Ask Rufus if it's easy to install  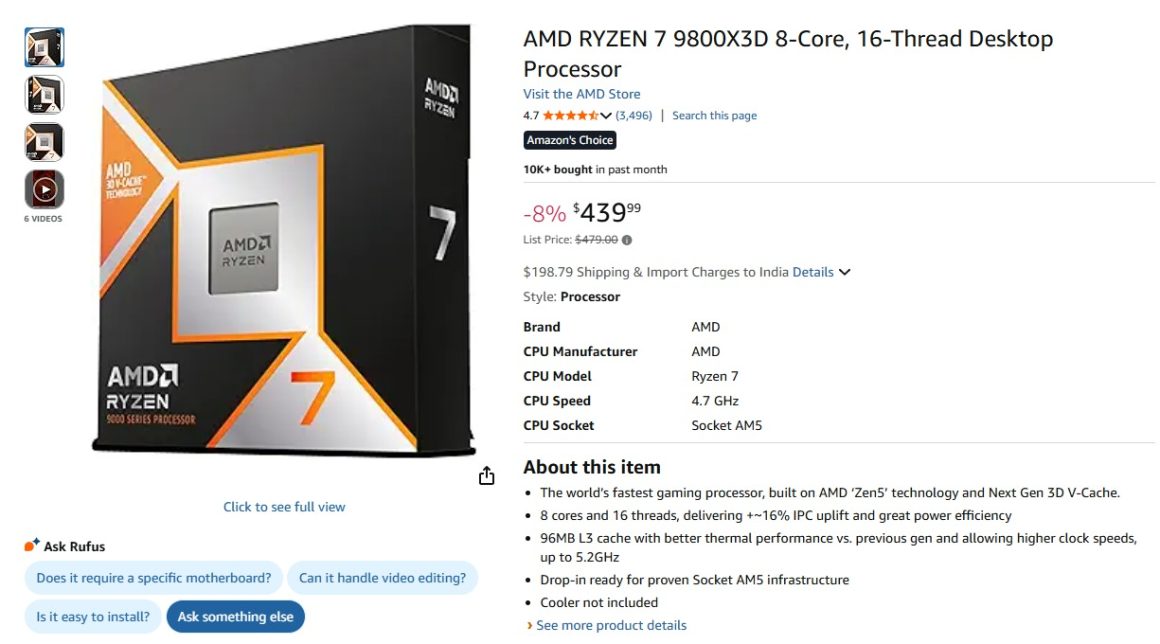(91, 617)
